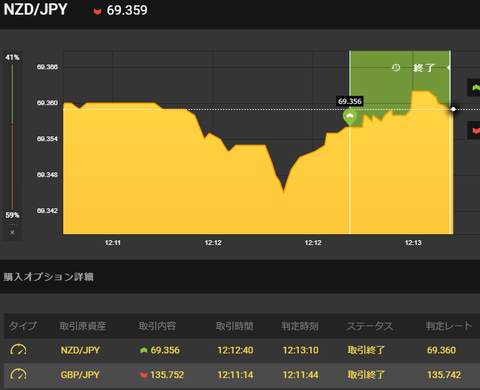The image size is (480, 390).
Task: Click trade time 12:11:14
Action: (235, 375)
